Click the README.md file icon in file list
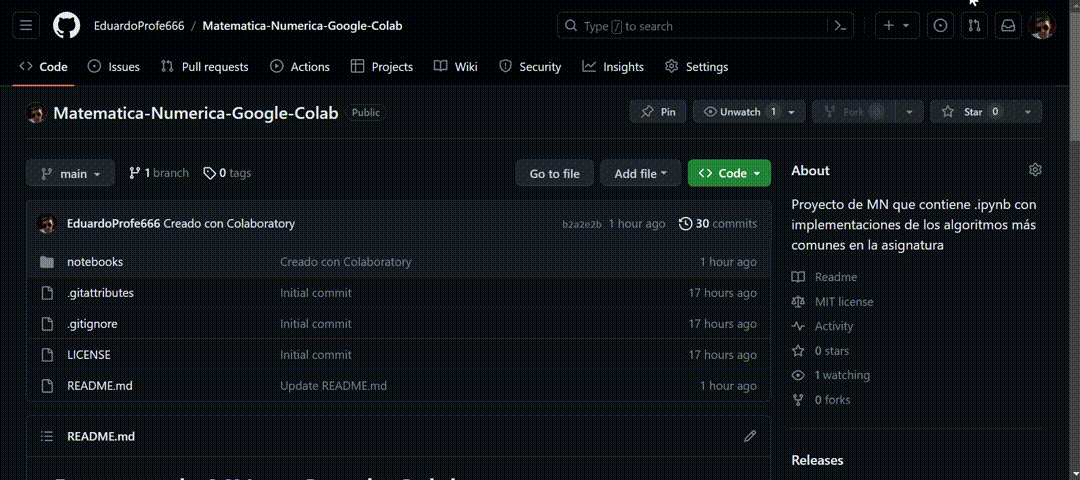 click(x=47, y=386)
